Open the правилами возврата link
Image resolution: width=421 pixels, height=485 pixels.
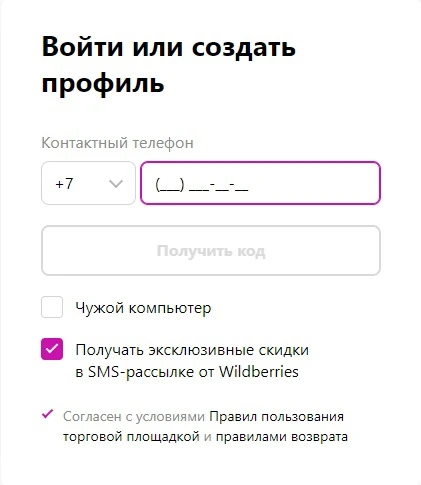point(282,437)
